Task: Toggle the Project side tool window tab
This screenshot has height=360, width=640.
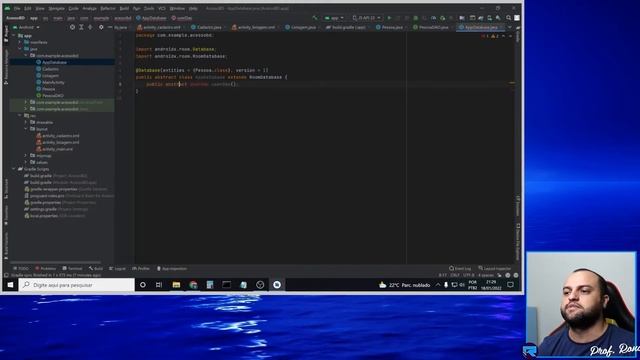Action: pyautogui.click(x=6, y=33)
